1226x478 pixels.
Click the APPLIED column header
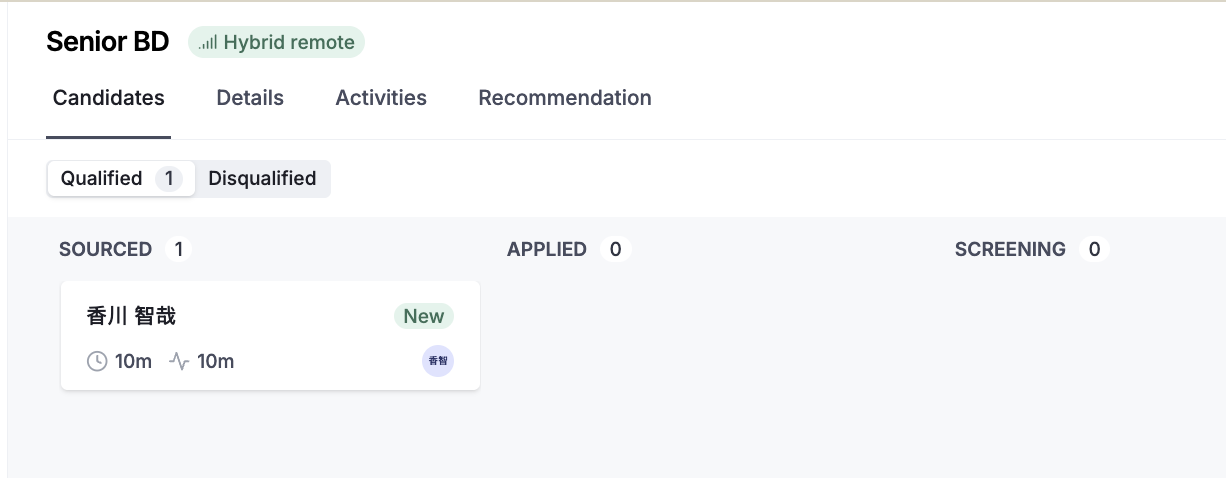click(x=547, y=249)
